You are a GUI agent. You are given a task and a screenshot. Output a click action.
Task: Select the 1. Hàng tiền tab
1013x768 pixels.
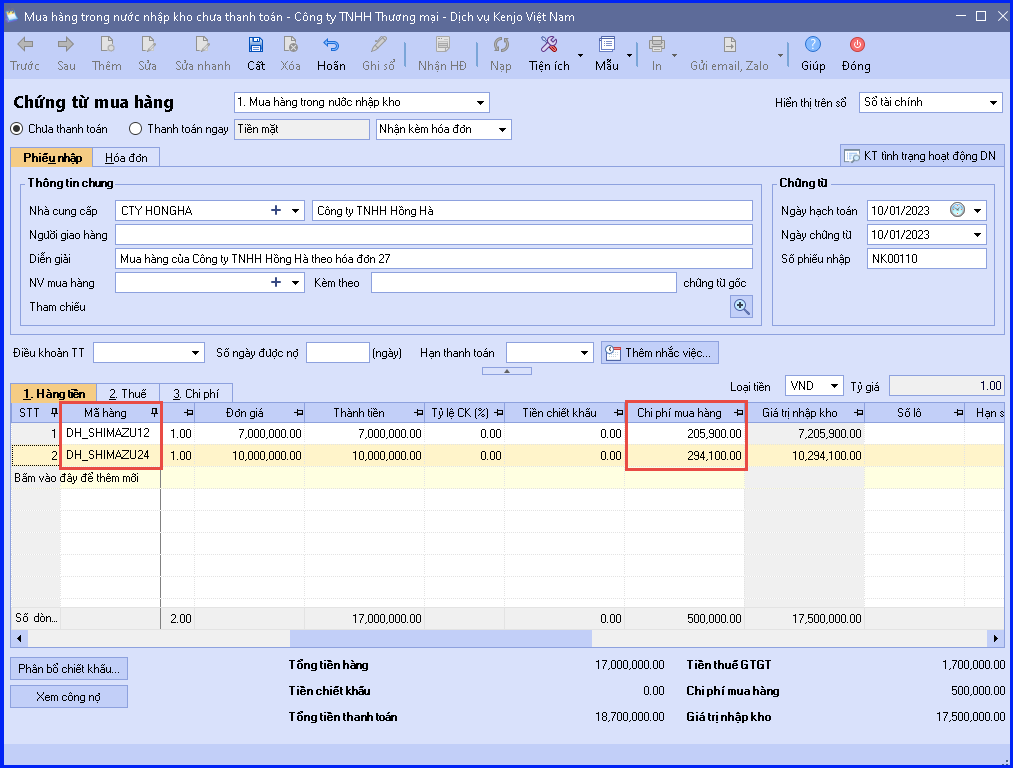54,393
